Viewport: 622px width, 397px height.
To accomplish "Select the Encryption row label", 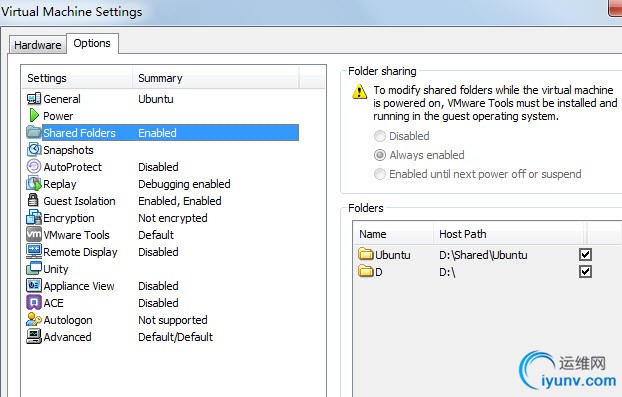I will pos(69,218).
